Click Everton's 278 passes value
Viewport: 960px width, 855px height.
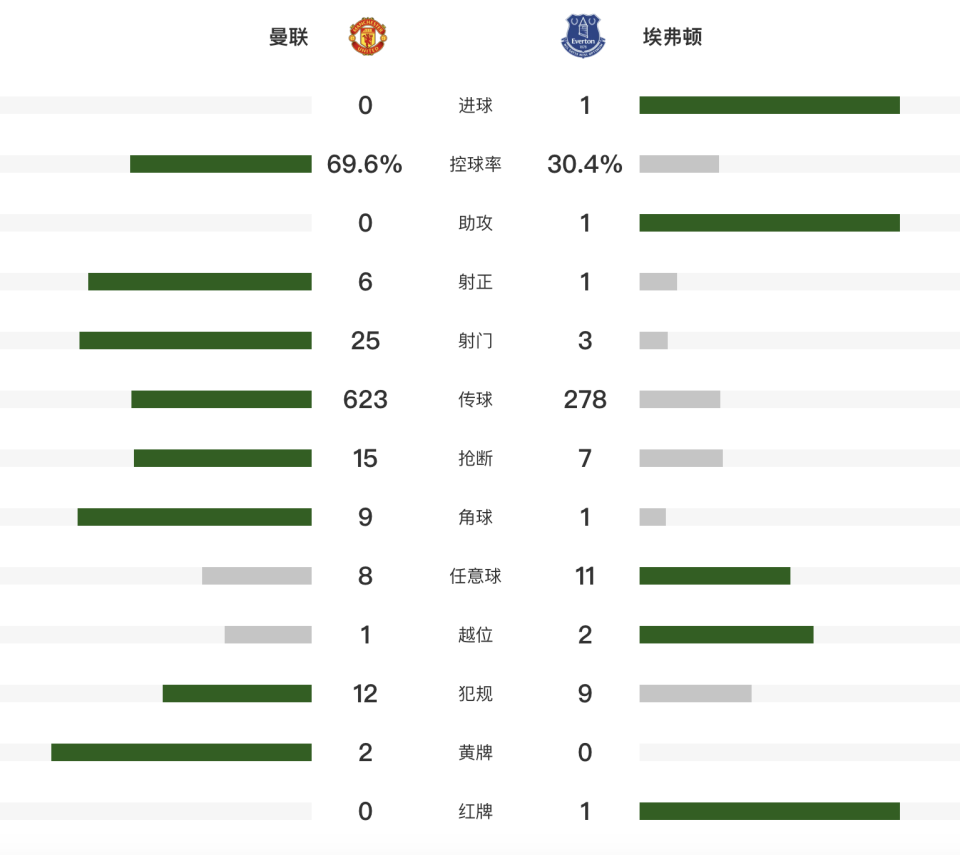coord(585,400)
